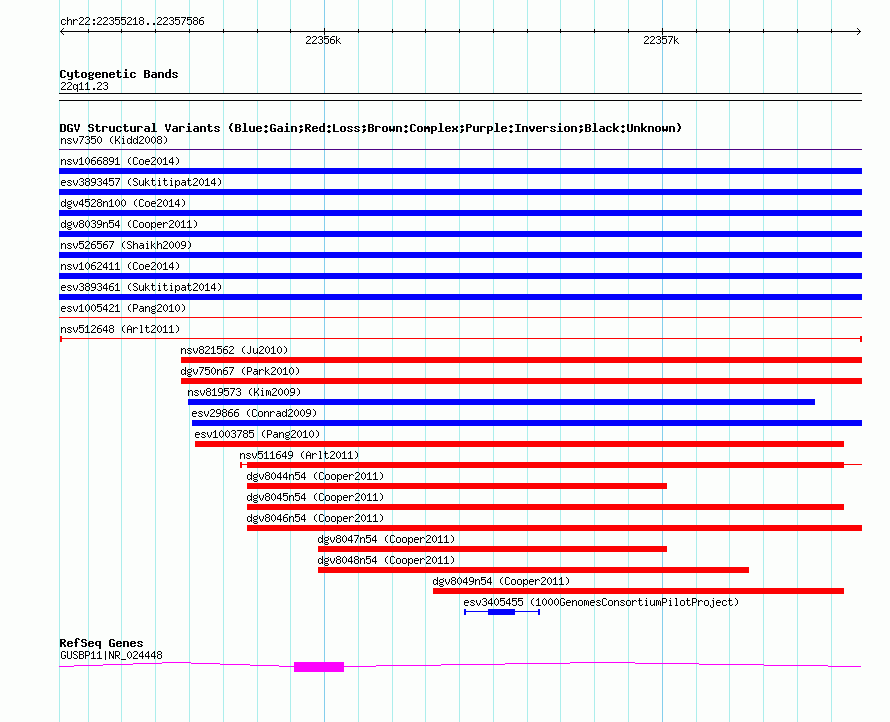
Task: Open esv3405455 (1000GenomesConsortiumPilotProject) label
Action: pos(601,602)
